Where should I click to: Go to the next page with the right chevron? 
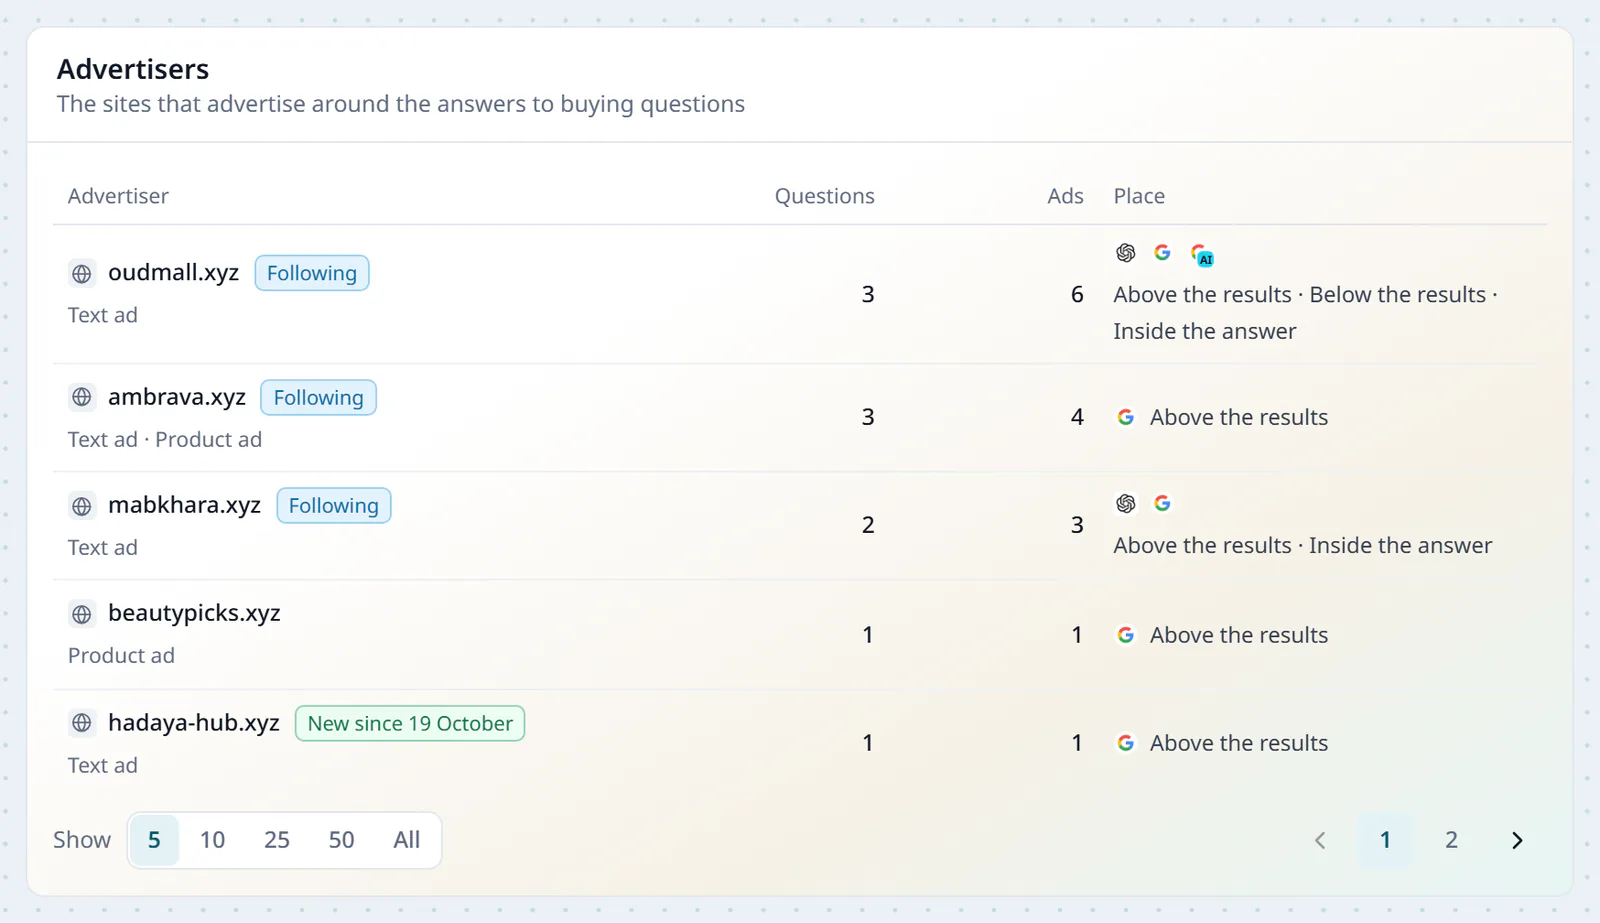tap(1517, 840)
